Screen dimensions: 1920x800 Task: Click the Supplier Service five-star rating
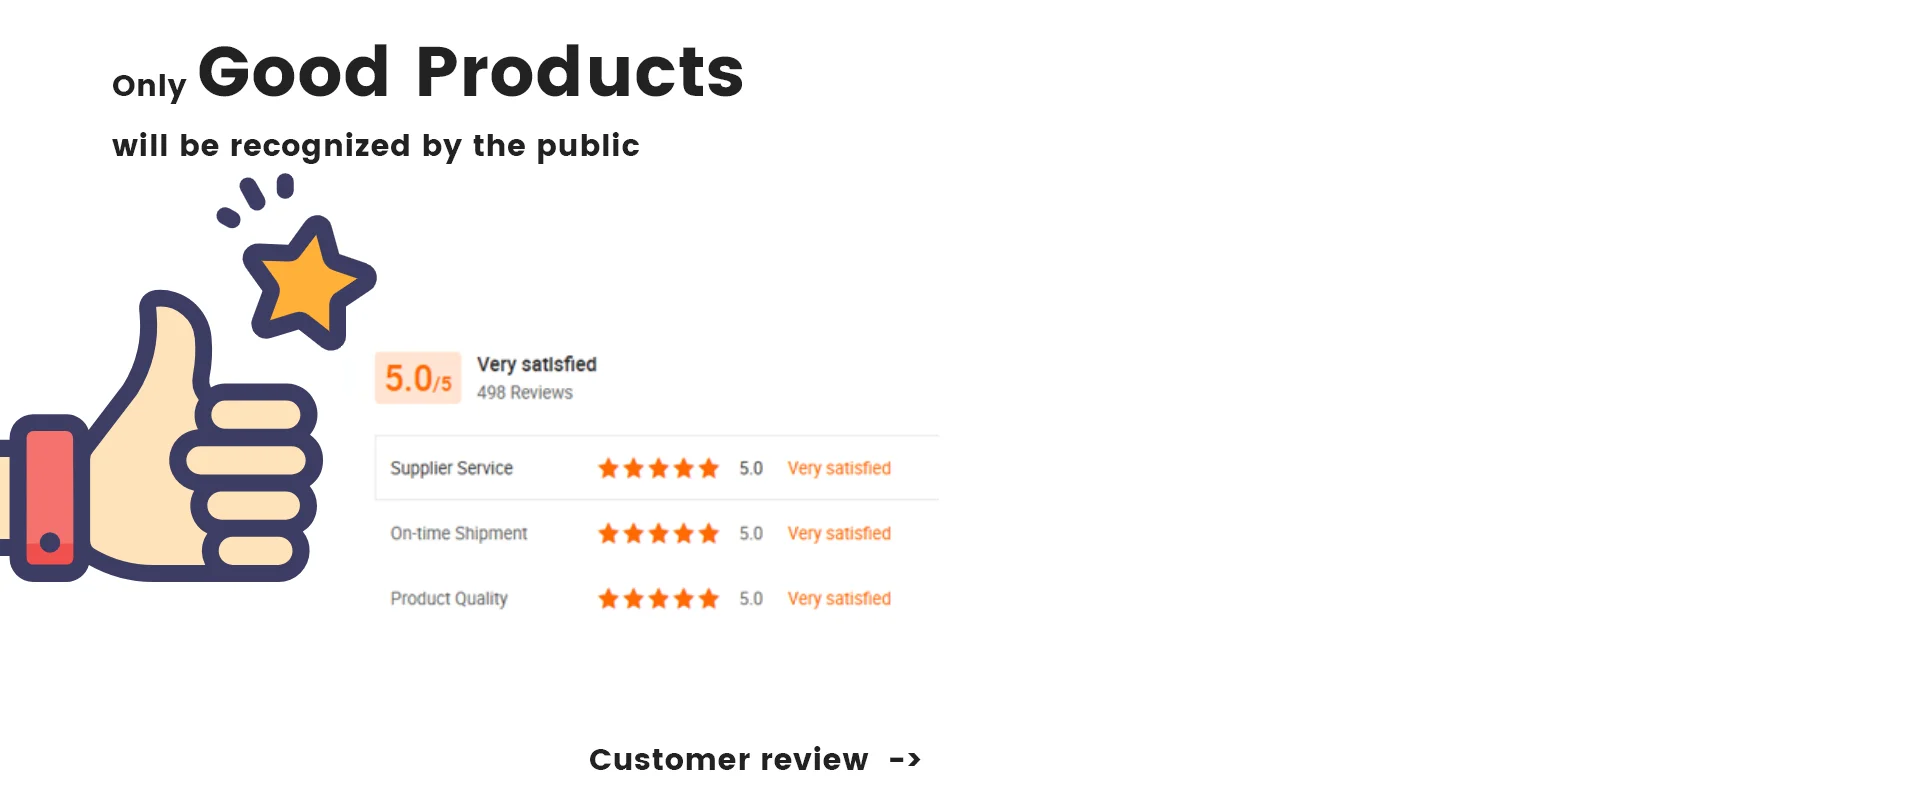coord(658,468)
